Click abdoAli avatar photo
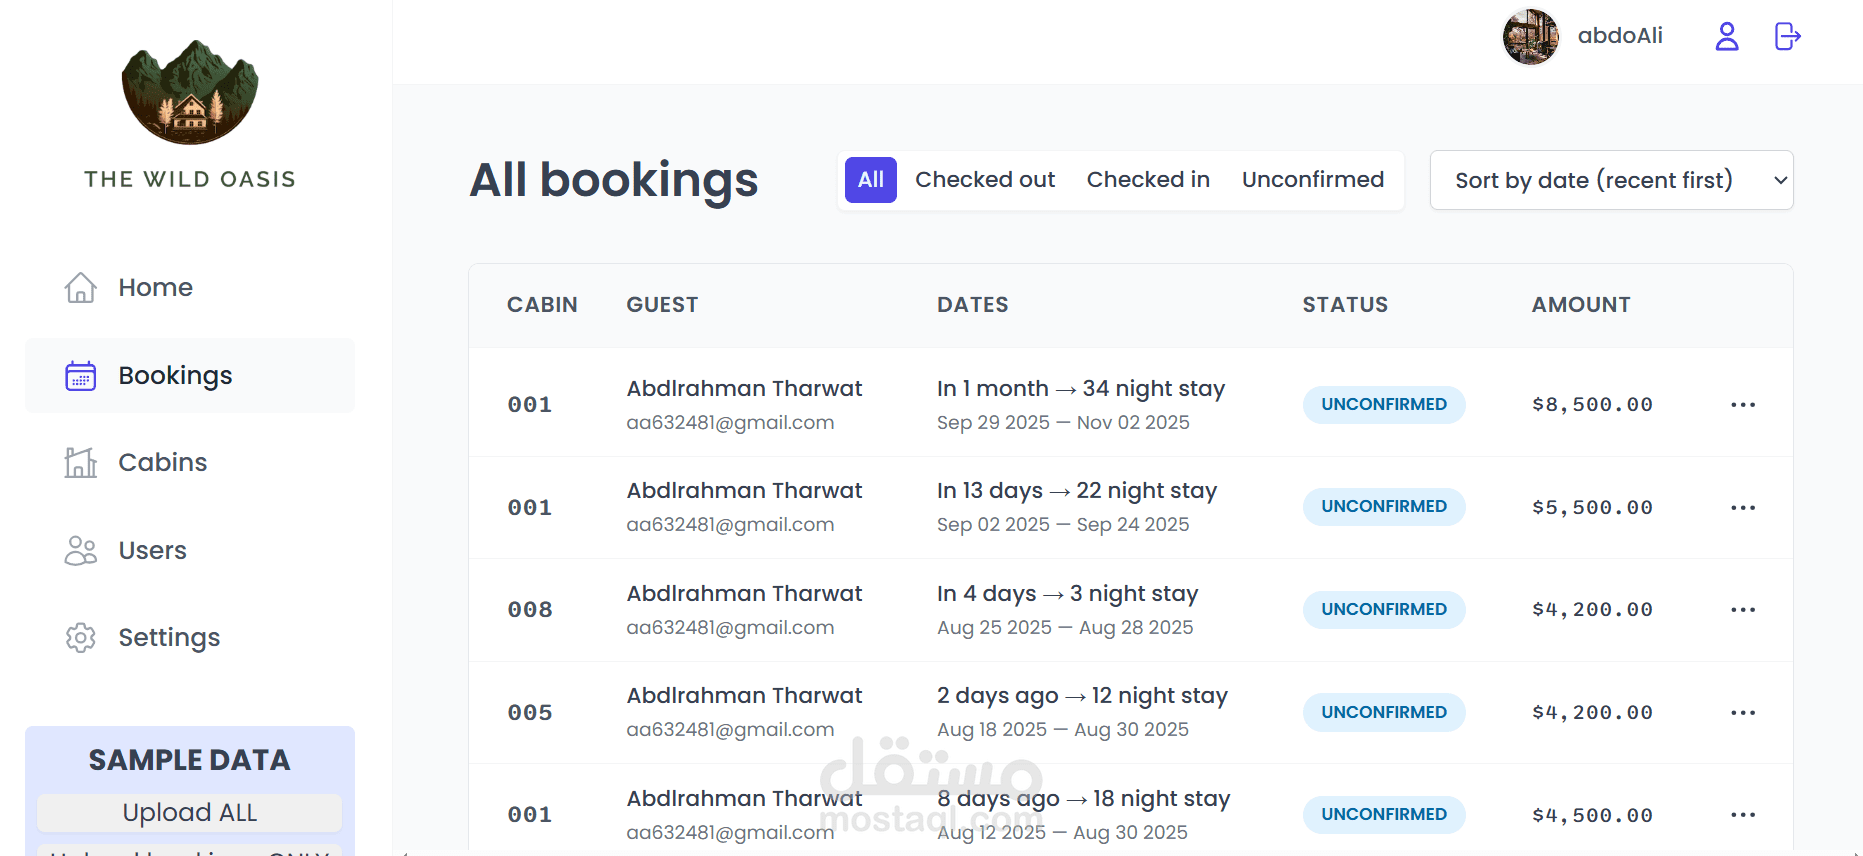The image size is (1863, 856). (1530, 37)
